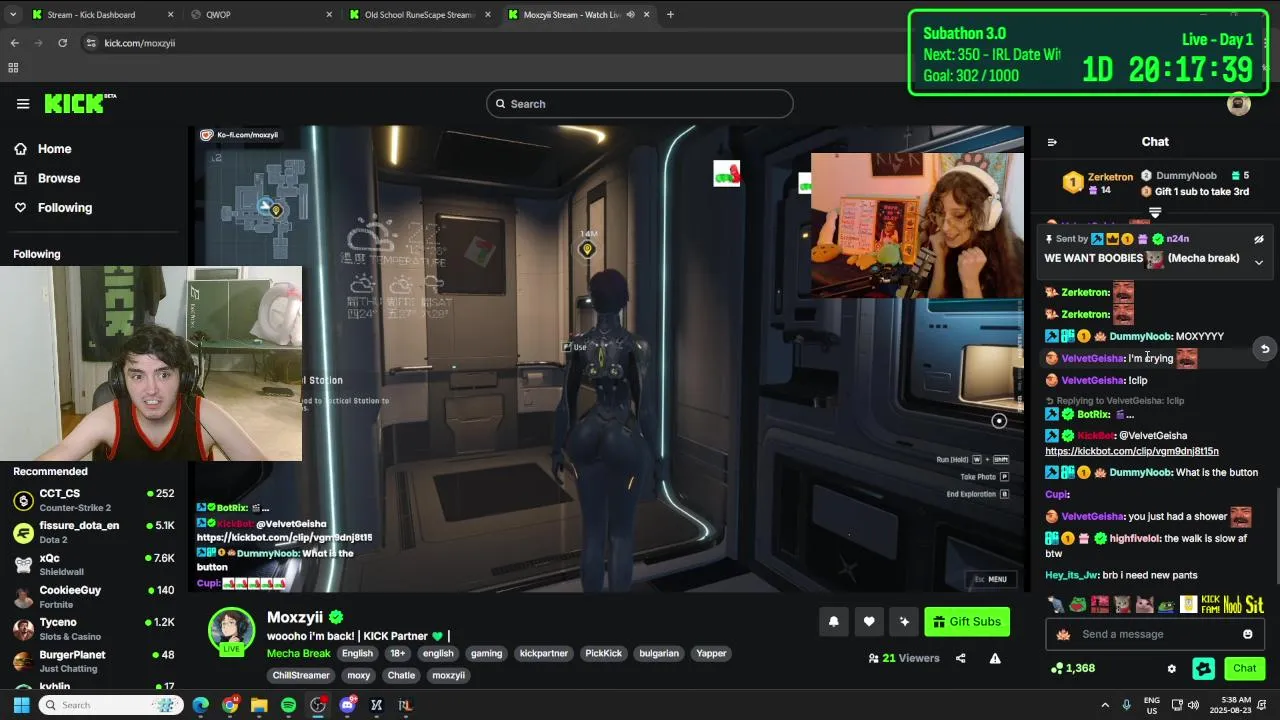Send message with Chat button
1280x720 pixels.
click(x=1244, y=668)
